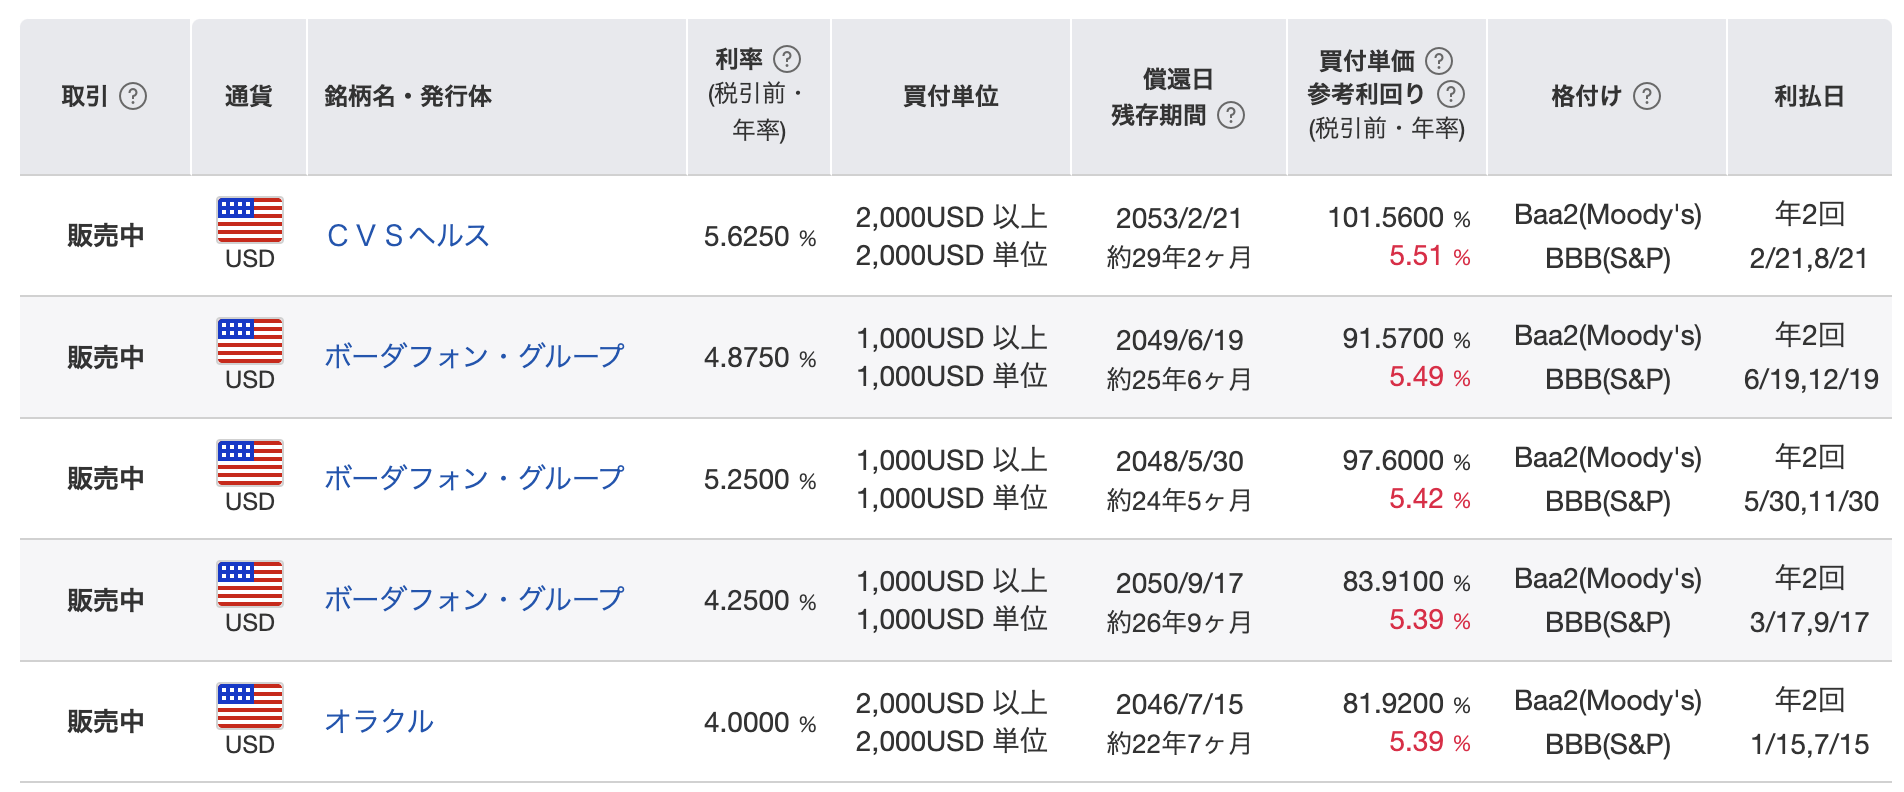Open ボーダフォン・グループ bond maturing 2050/9/17
1904x792 pixels.
(x=474, y=600)
